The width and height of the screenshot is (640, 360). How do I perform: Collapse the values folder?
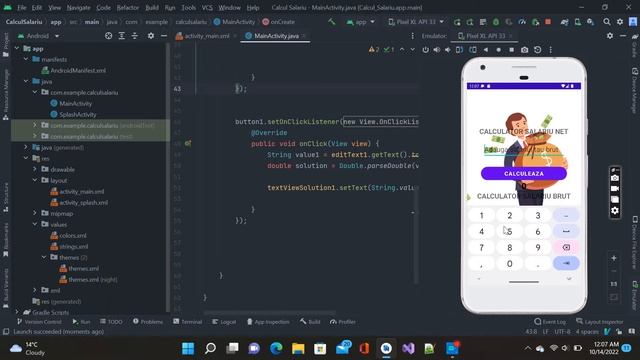[35, 224]
